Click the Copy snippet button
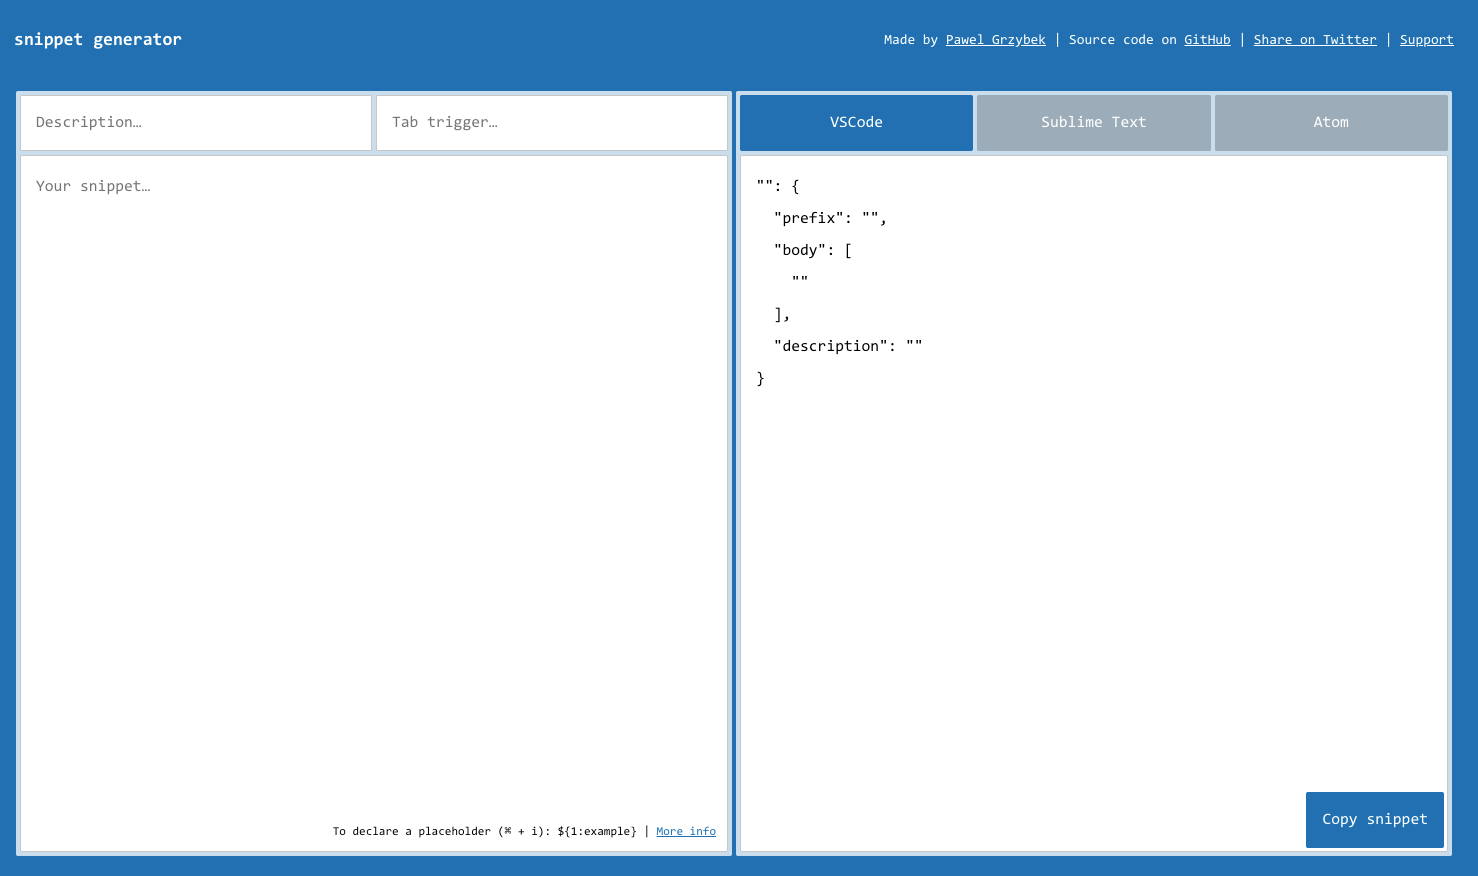Viewport: 1478px width, 876px height. 1375,820
